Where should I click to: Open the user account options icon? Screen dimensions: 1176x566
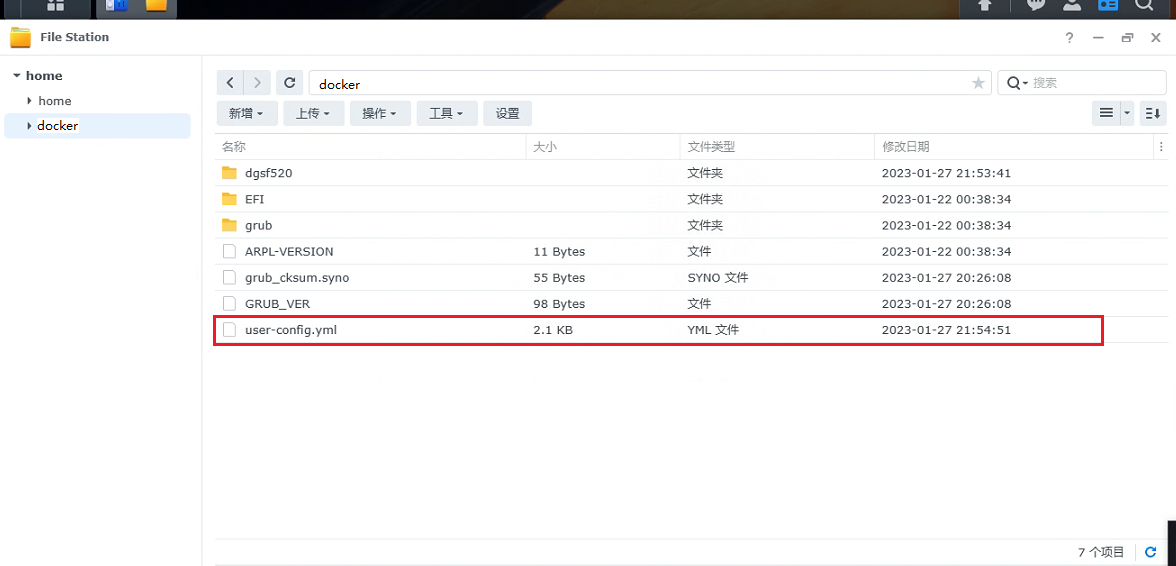coord(1071,6)
